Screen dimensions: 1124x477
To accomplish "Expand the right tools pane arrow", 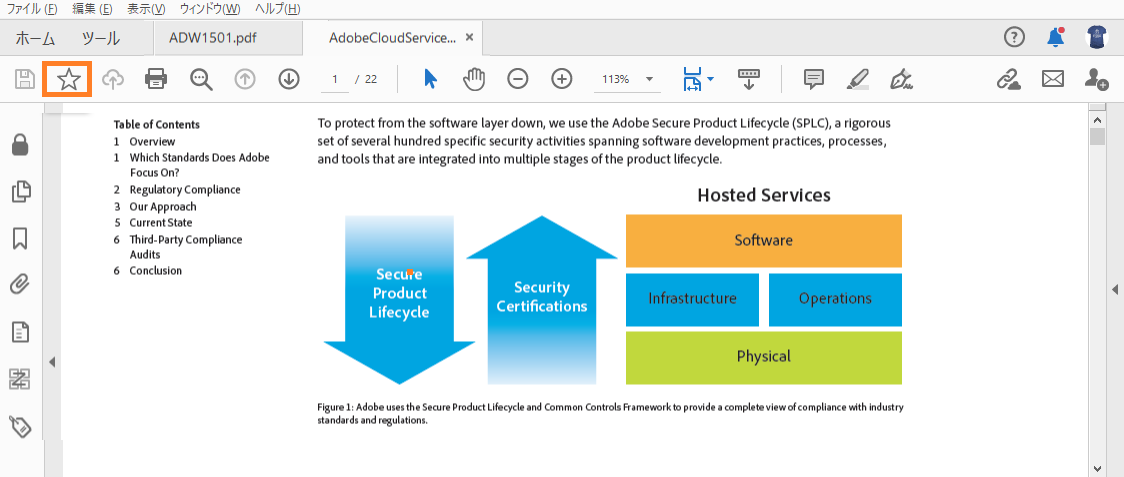I will pyautogui.click(x=1115, y=289).
